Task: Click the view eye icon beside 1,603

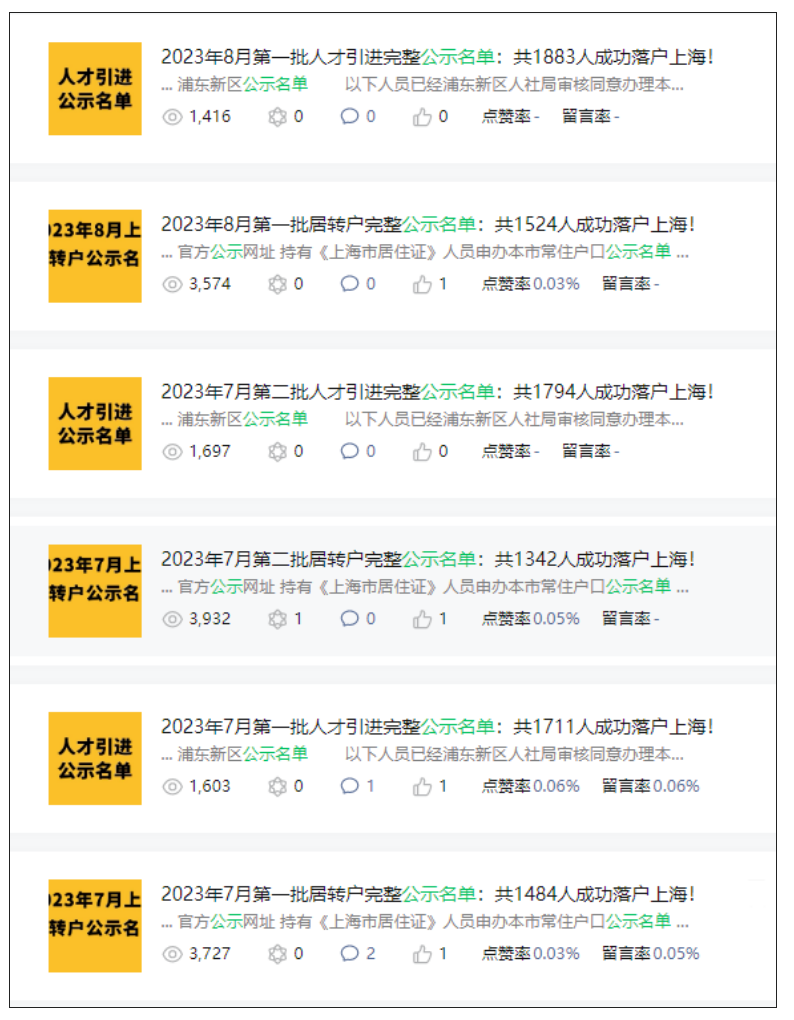Action: click(x=172, y=786)
